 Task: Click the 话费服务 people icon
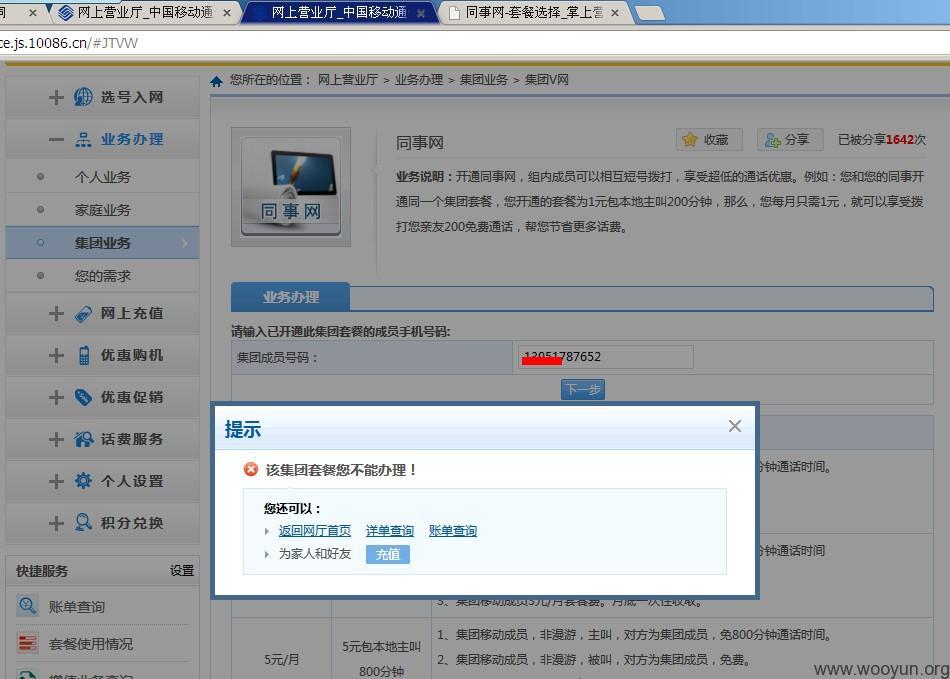(84, 439)
